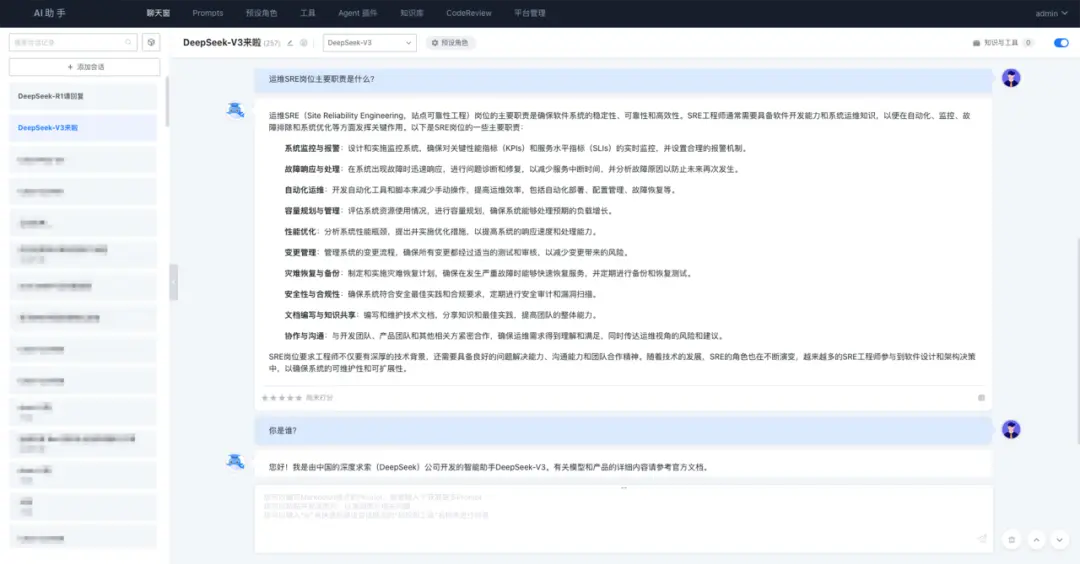Image resolution: width=1080 pixels, height=564 pixels.
Task: Click user avatar beside 你是谁? message
Action: [x=1011, y=430]
